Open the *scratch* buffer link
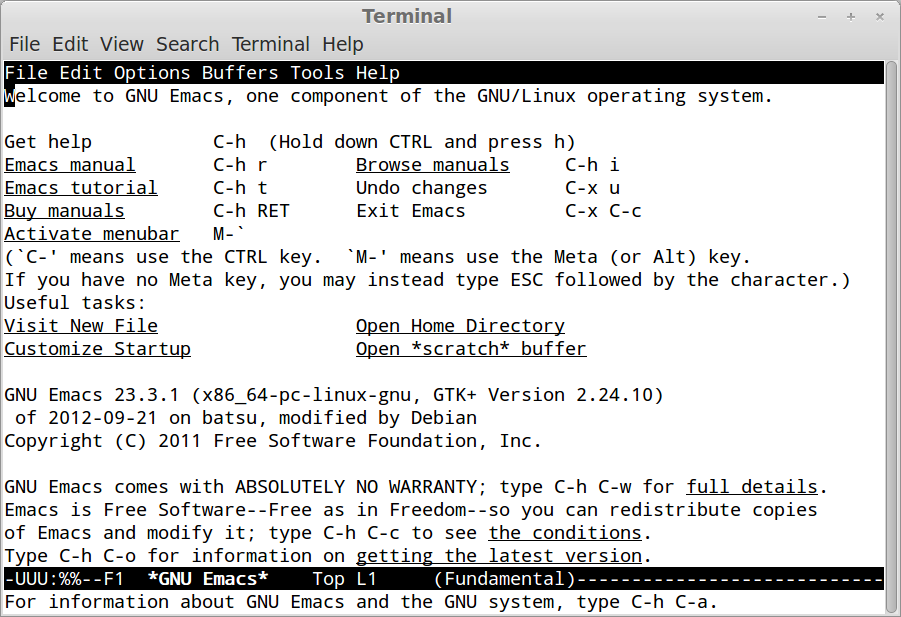901x617 pixels. (471, 349)
